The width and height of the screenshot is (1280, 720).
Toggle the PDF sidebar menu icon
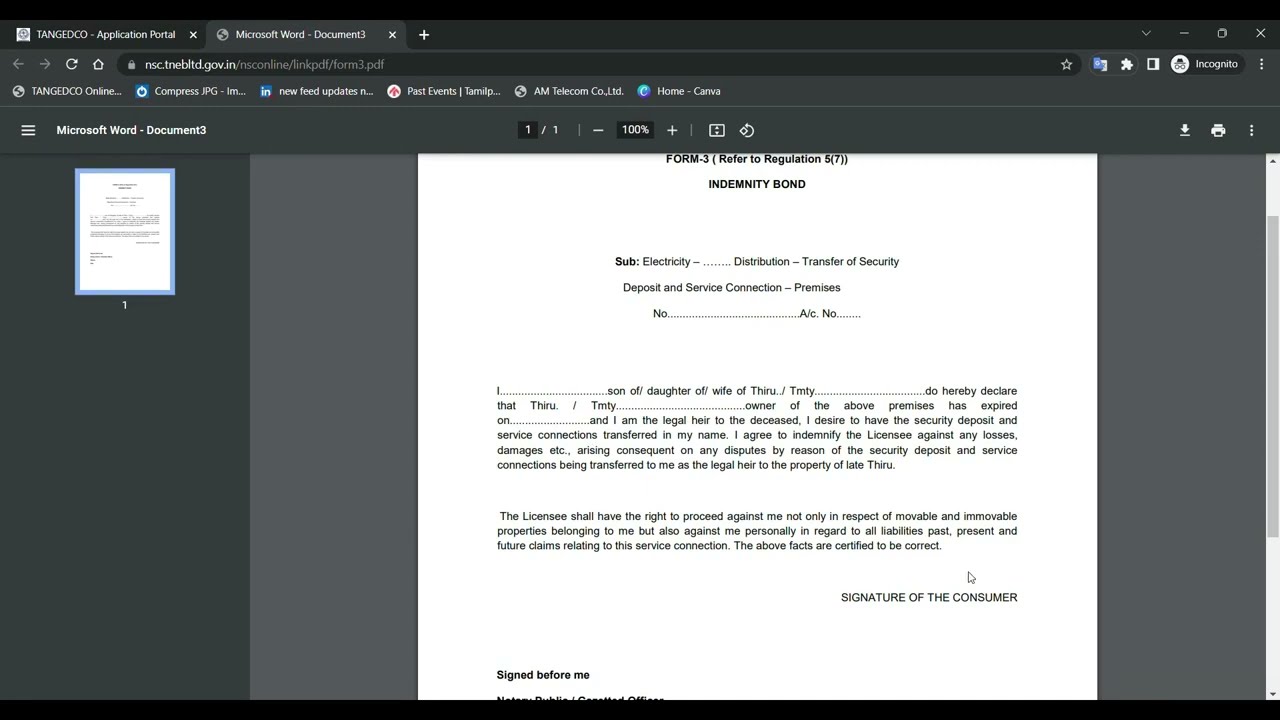coord(28,130)
